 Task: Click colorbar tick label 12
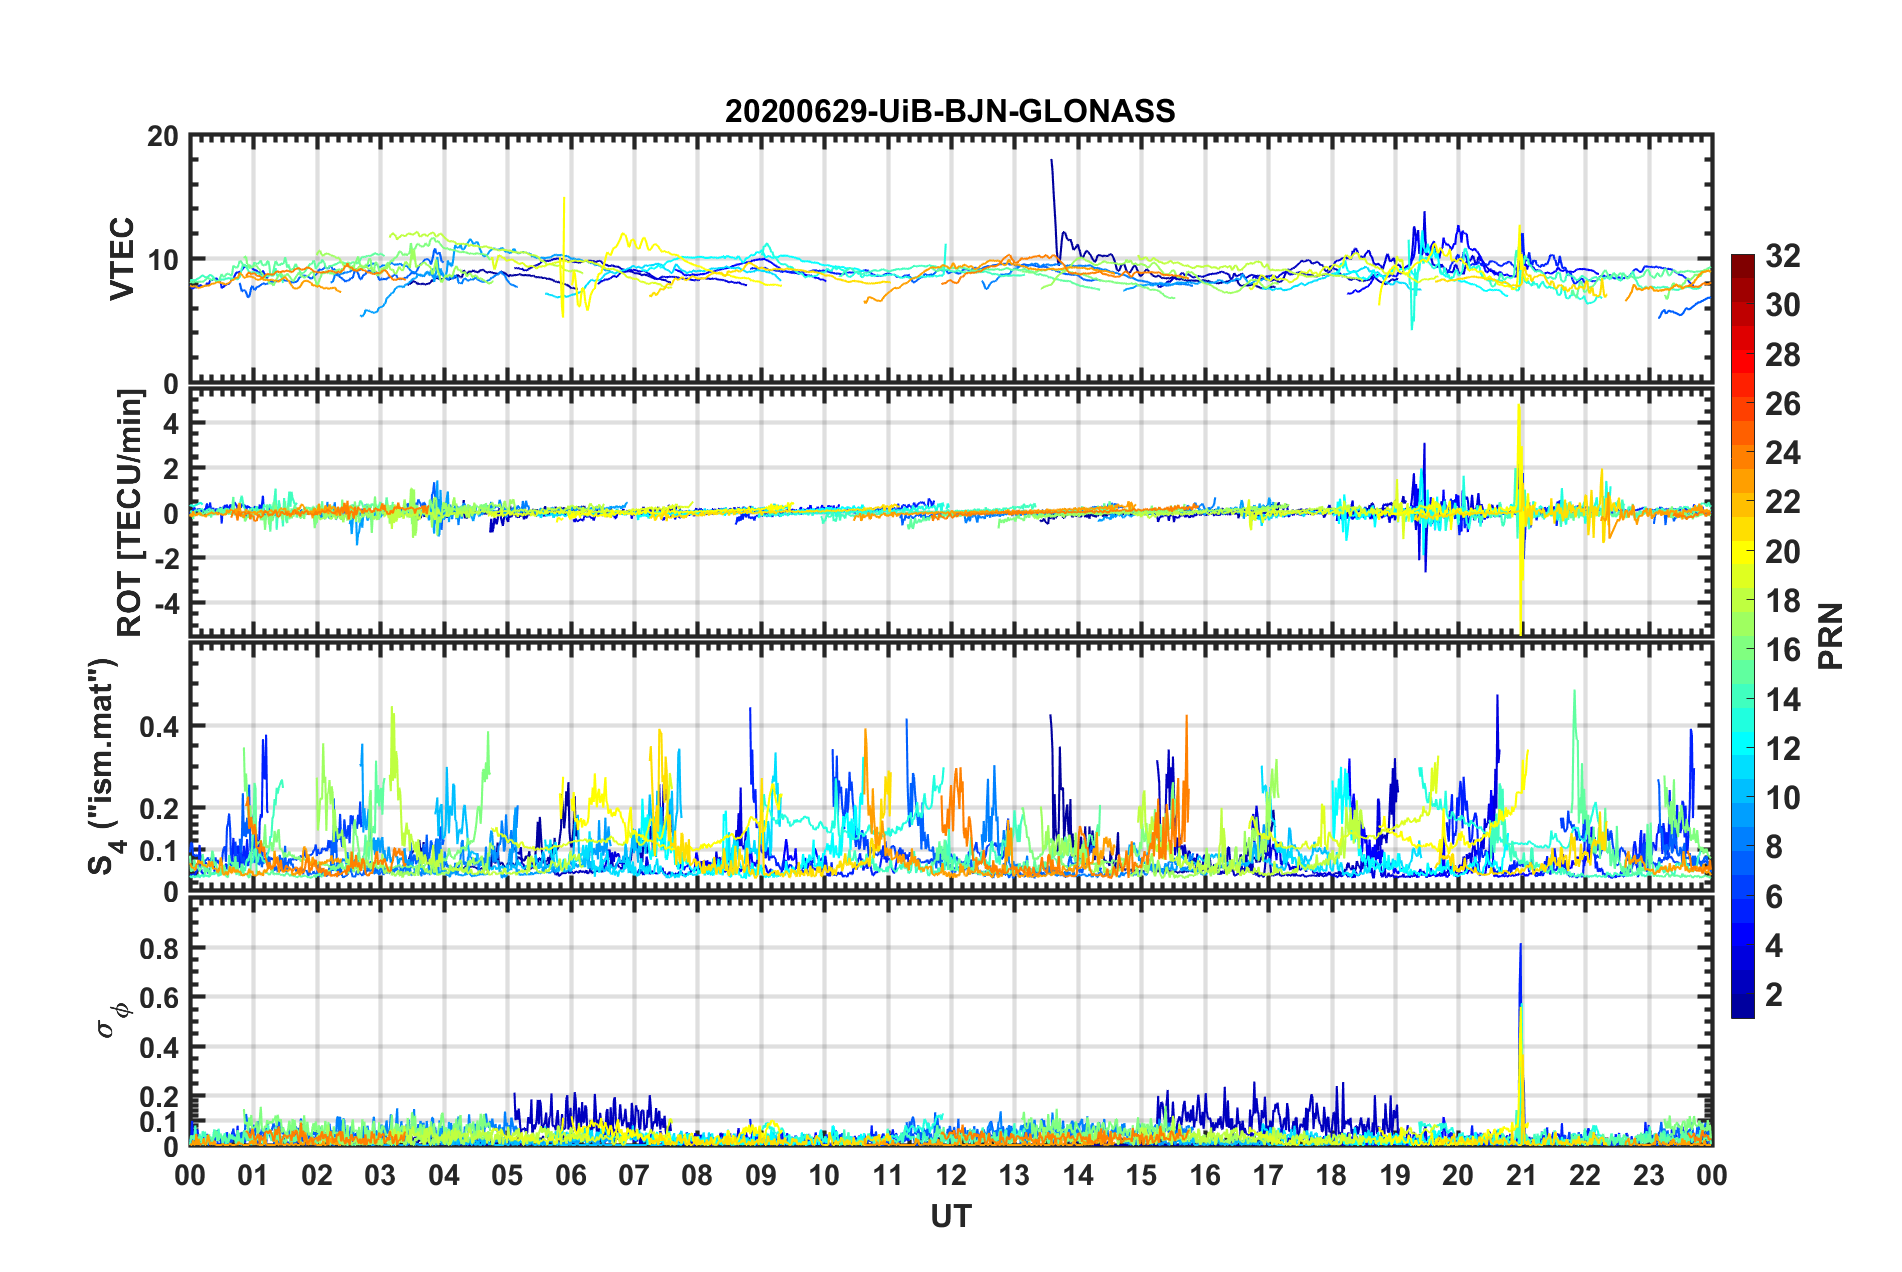tap(1783, 749)
